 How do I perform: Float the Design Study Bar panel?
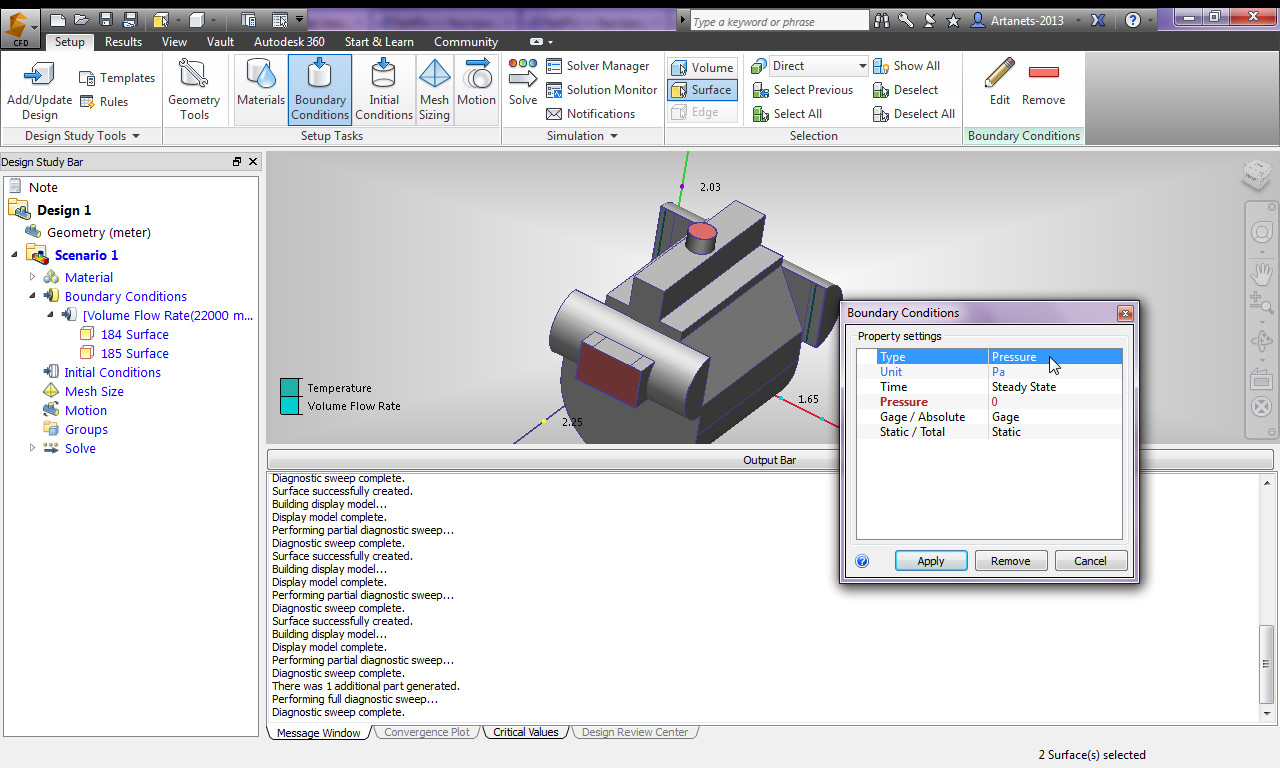(237, 162)
